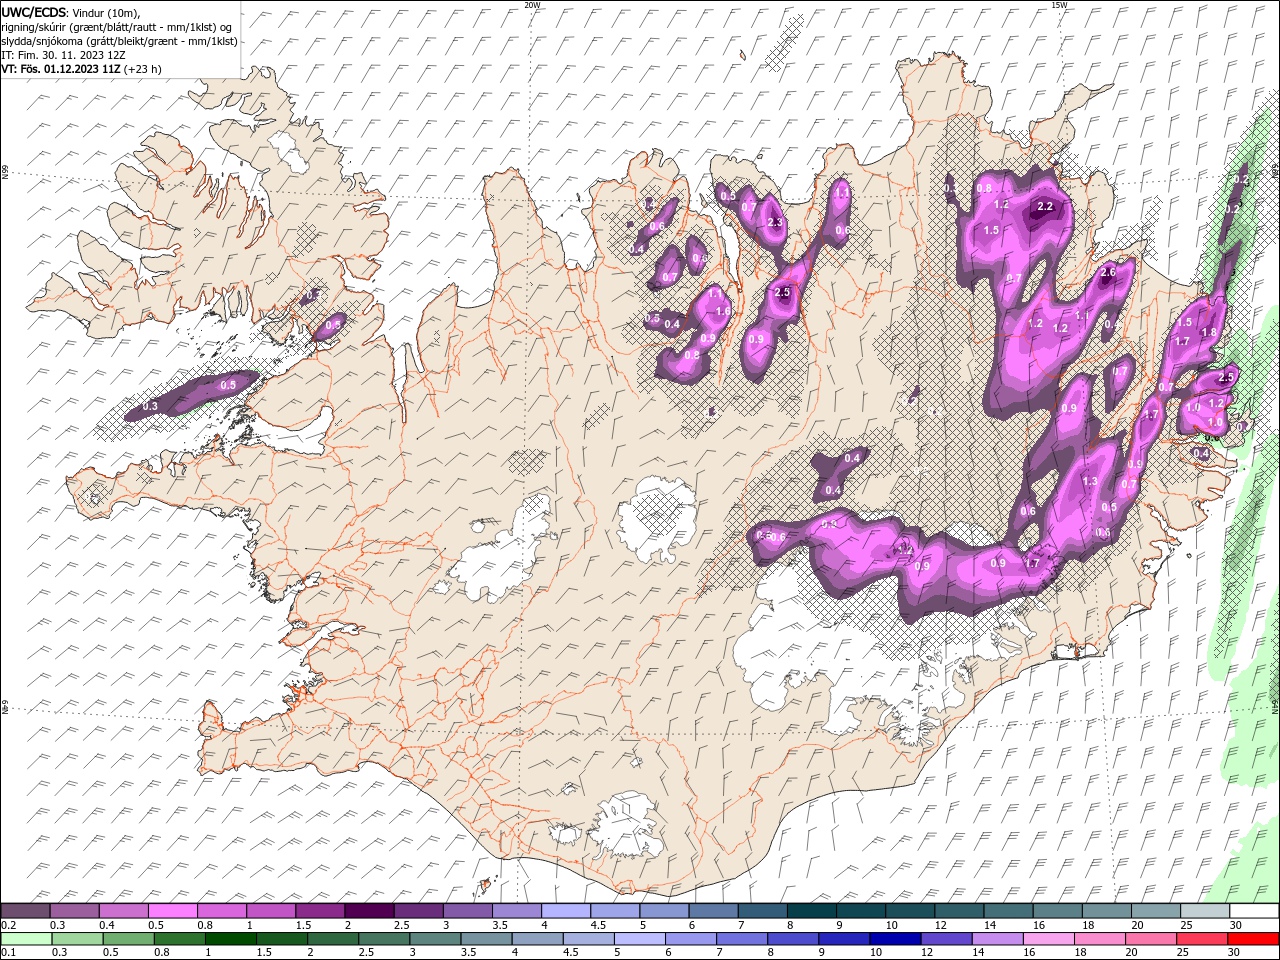Click the 'rigning/skúrir' legend description line
The width and height of the screenshot is (1280, 960).
(116, 27)
